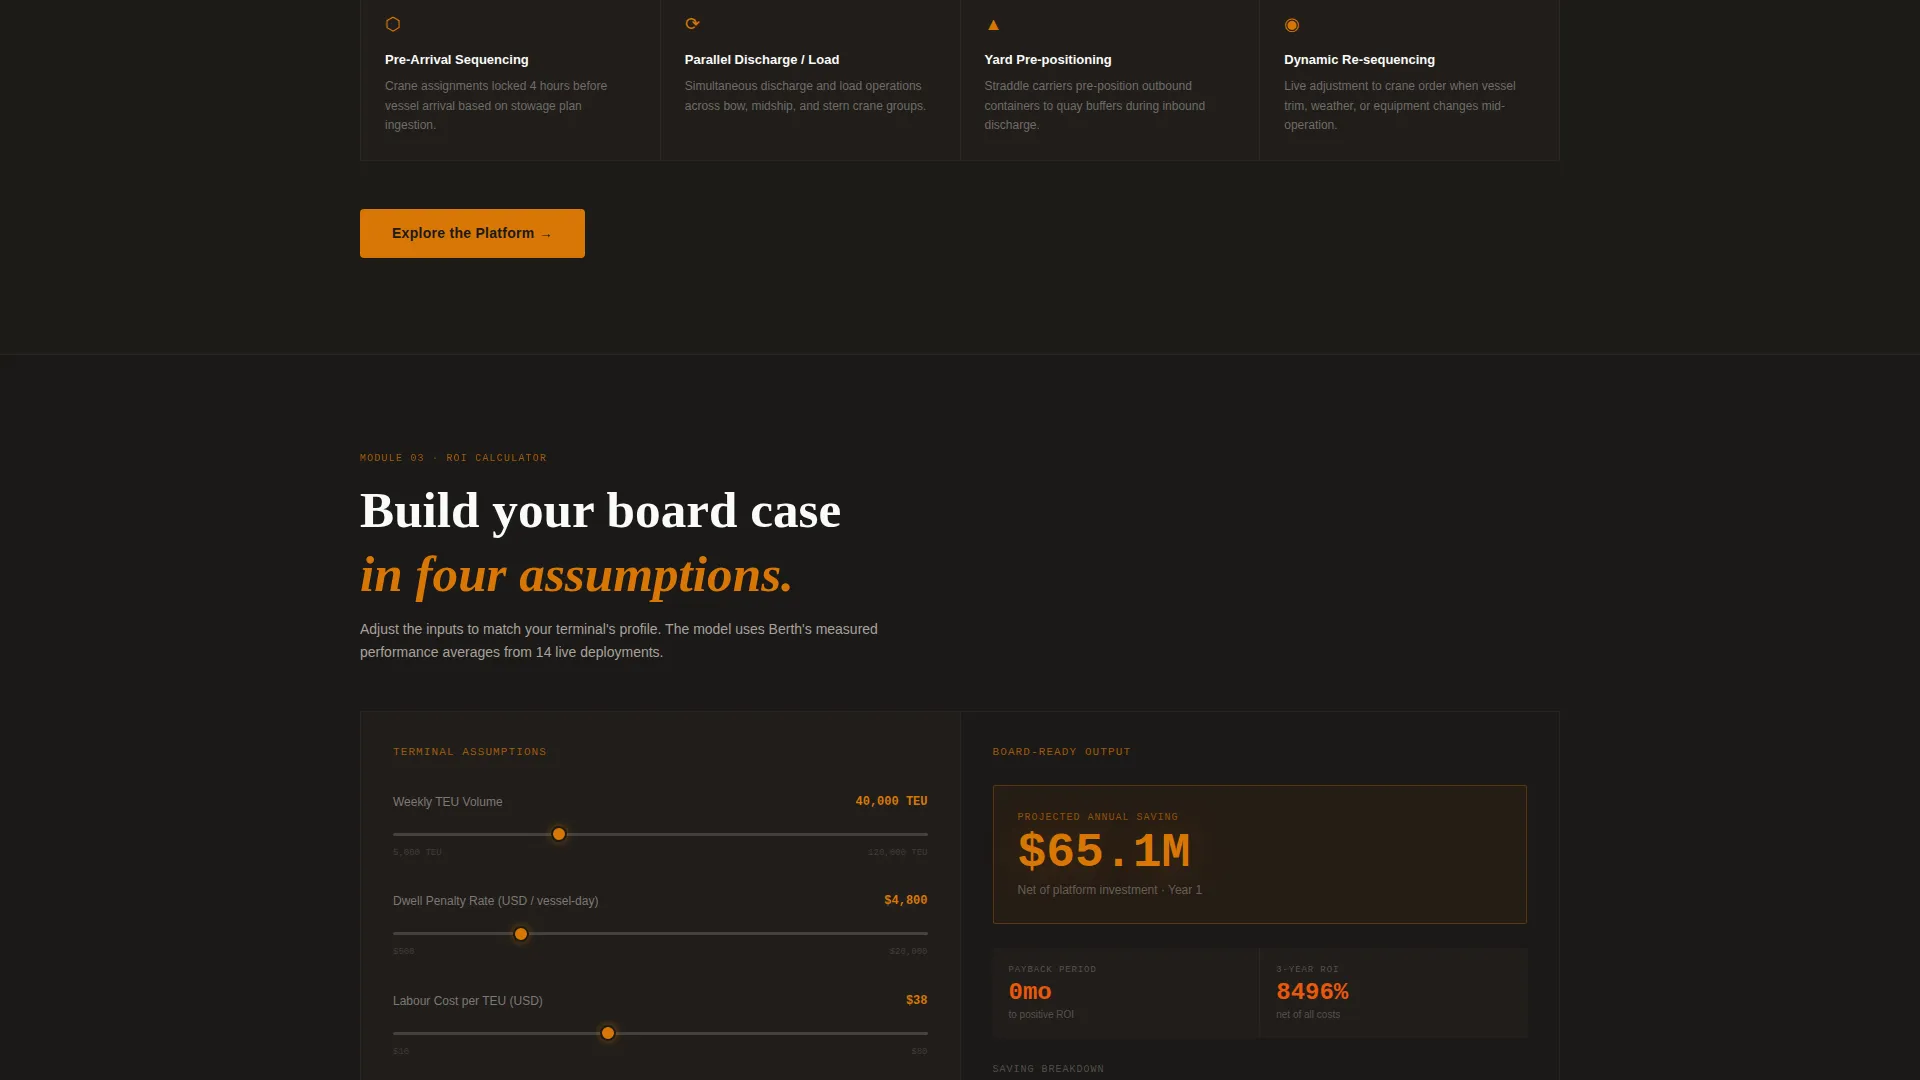Click the Module 03 ROI Calculator label

[x=453, y=458]
